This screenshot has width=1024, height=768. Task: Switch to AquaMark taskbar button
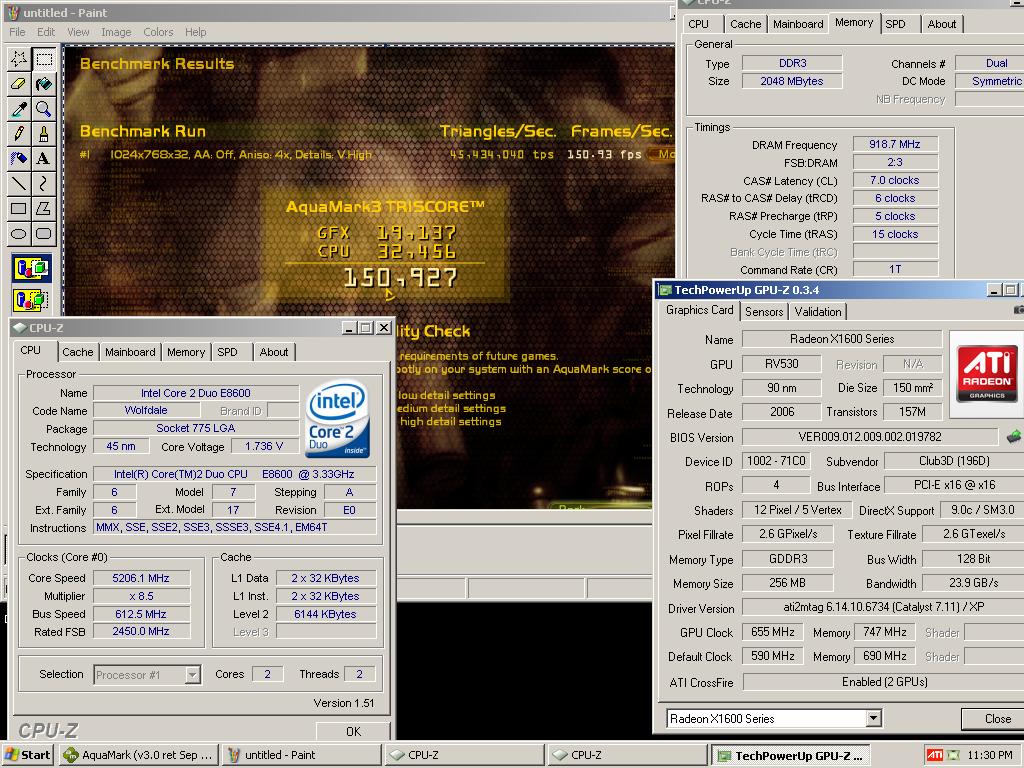(138, 755)
